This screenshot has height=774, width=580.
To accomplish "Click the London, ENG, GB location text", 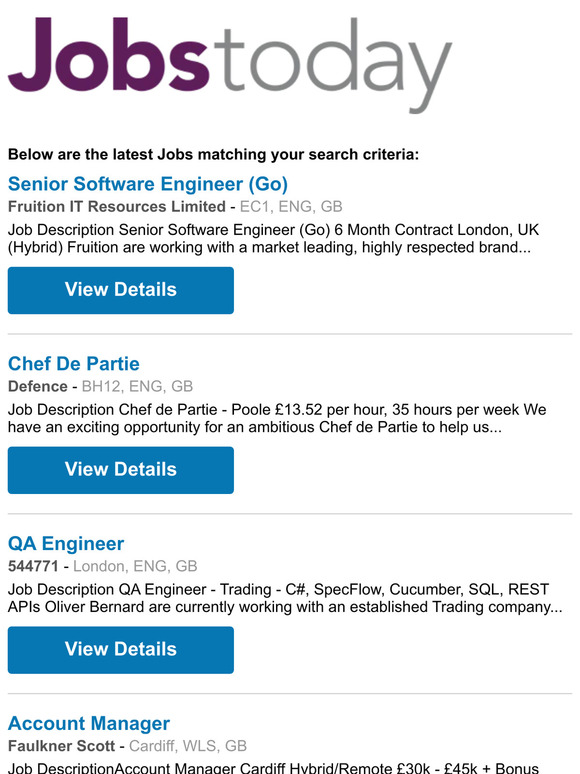I will (x=135, y=566).
